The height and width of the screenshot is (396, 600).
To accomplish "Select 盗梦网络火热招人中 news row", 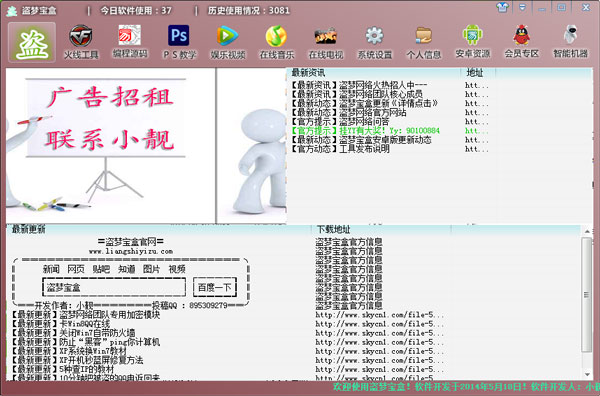I will pos(359,85).
